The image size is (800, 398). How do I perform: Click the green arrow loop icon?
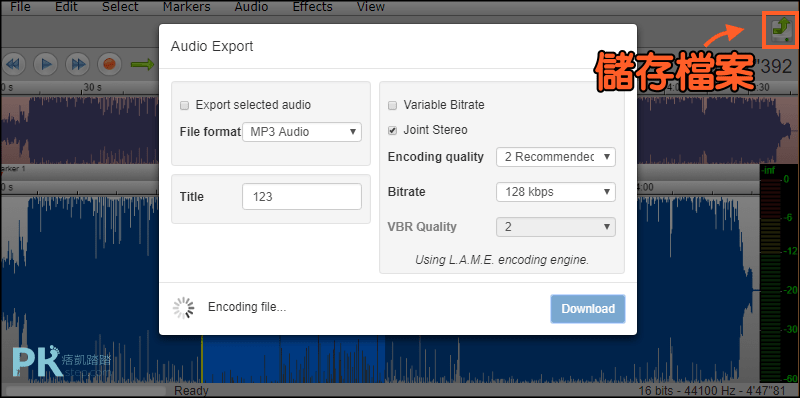[x=142, y=65]
